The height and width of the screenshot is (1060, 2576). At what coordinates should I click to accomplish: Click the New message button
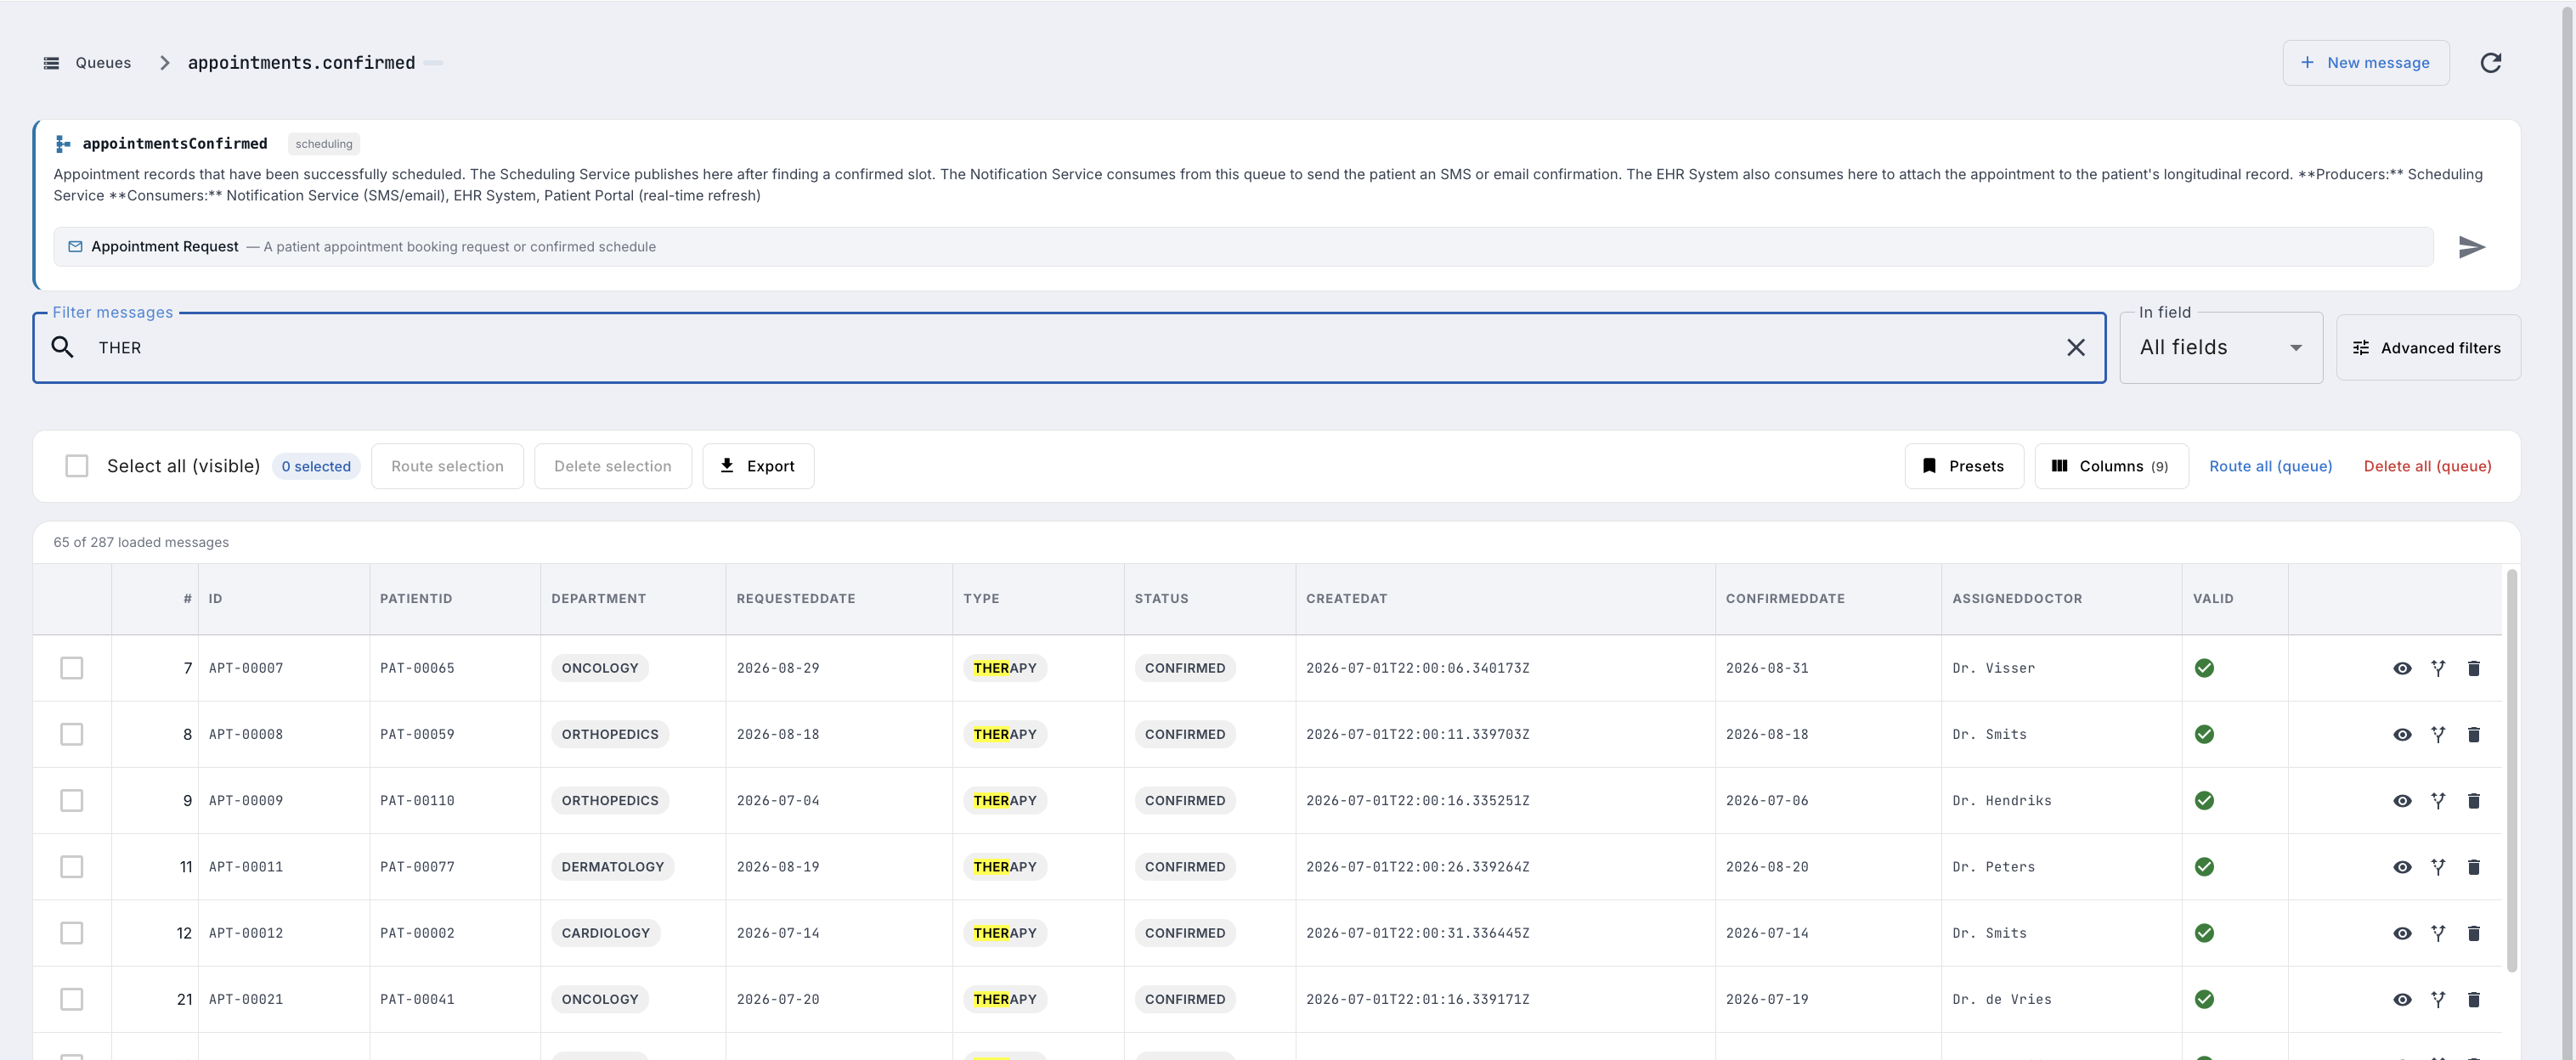pos(2365,63)
